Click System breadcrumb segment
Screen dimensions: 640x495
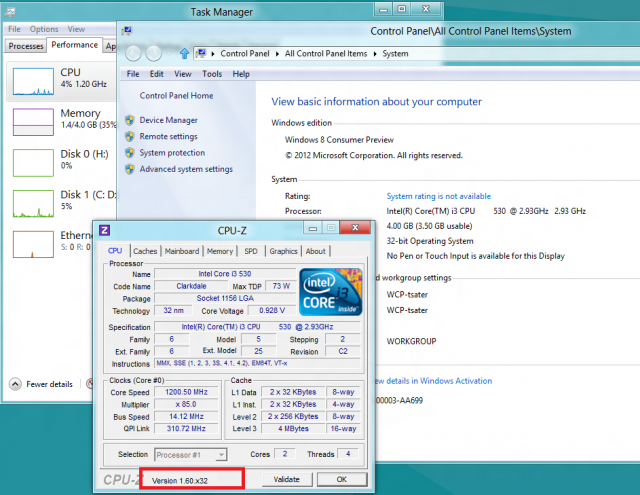pyautogui.click(x=395, y=53)
